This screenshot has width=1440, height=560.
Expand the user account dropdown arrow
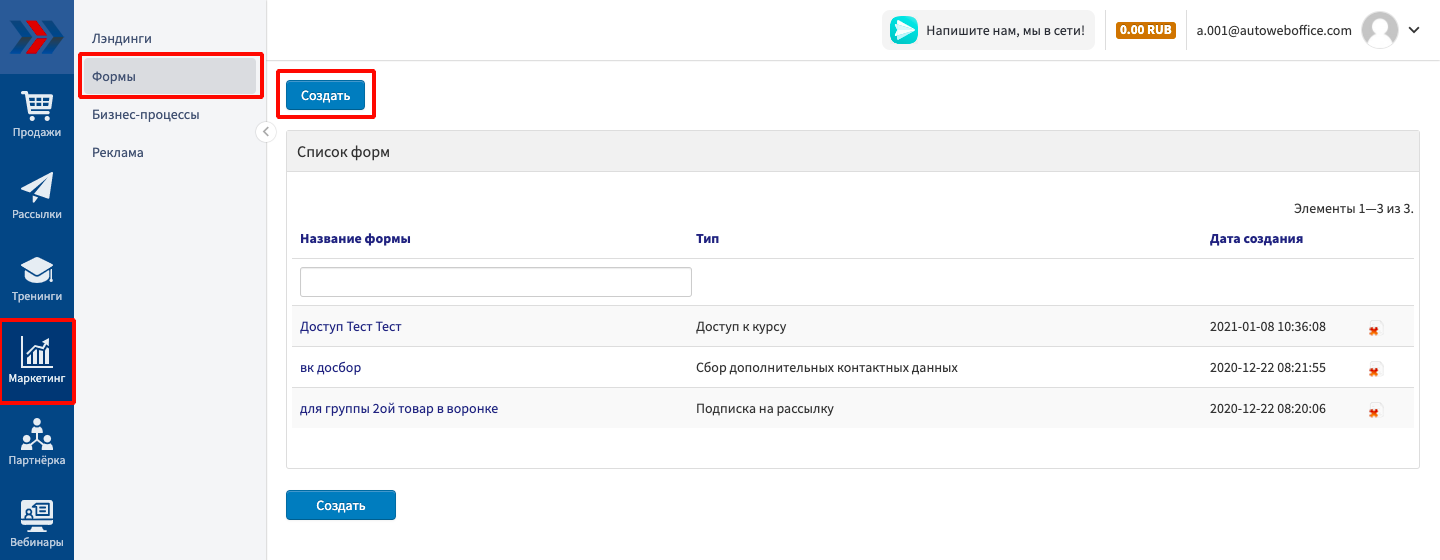pyautogui.click(x=1414, y=30)
